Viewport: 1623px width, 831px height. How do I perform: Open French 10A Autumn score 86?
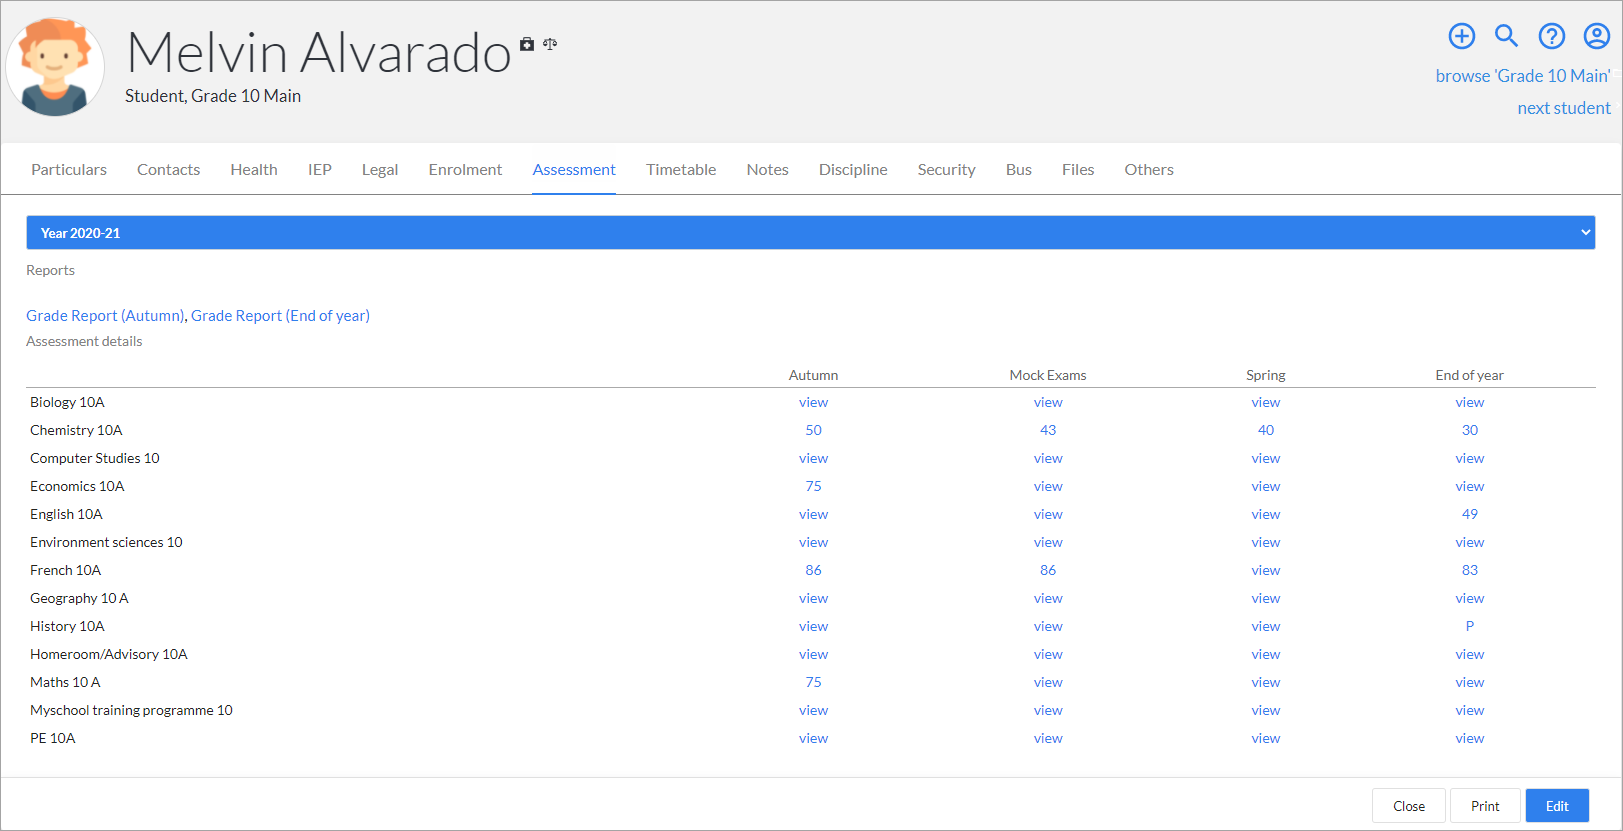[813, 570]
